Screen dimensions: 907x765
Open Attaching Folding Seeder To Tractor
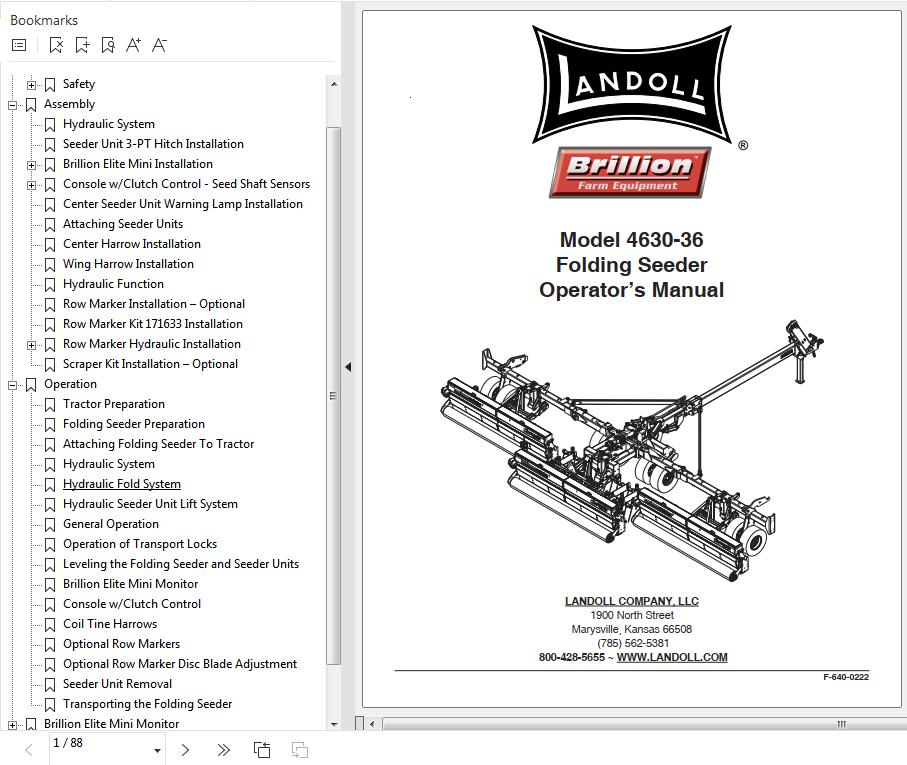click(x=158, y=444)
